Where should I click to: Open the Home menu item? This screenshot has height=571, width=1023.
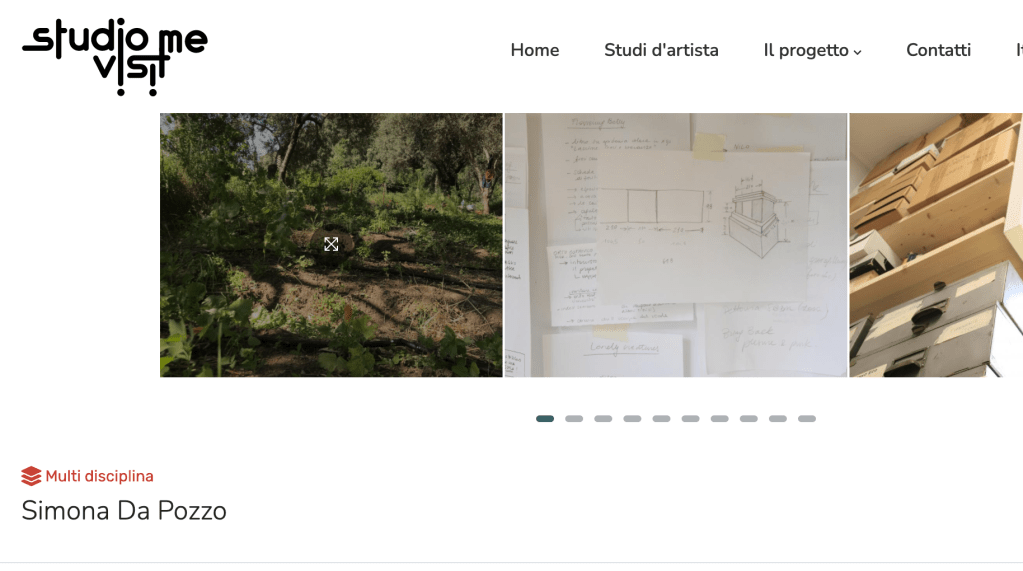[x=534, y=50]
